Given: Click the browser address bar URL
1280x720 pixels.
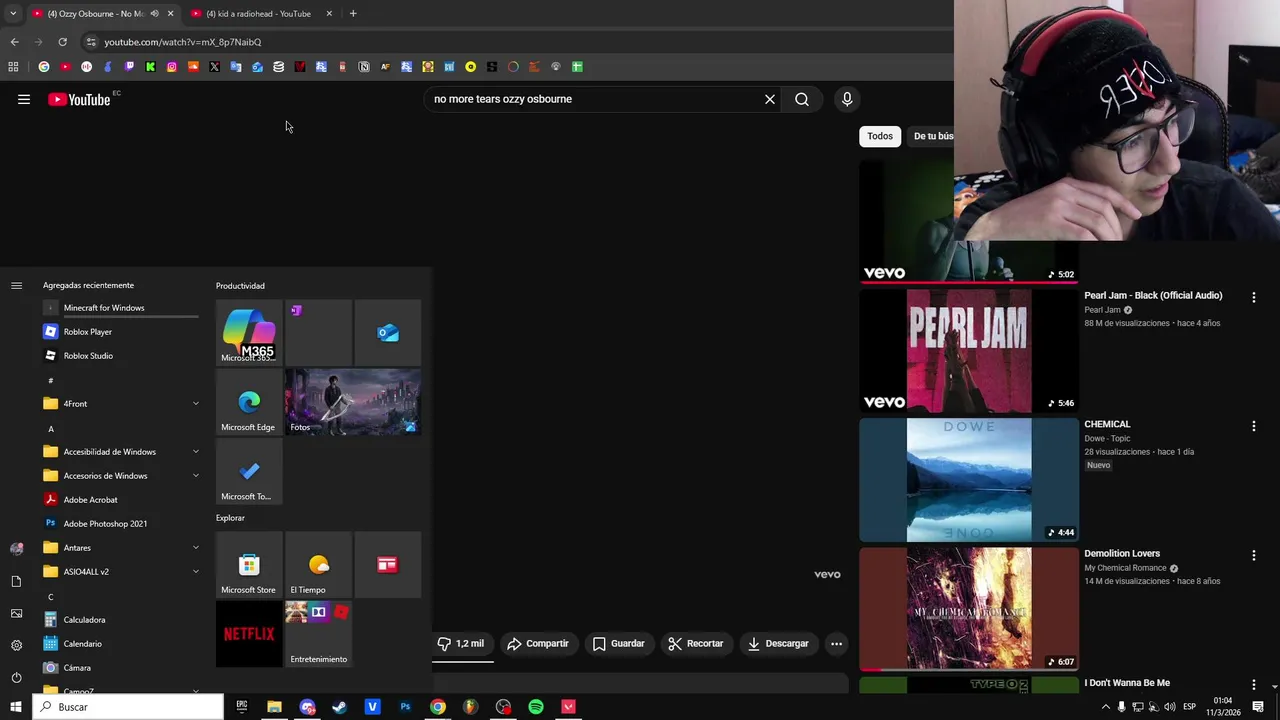Looking at the screenshot, I should (x=183, y=42).
